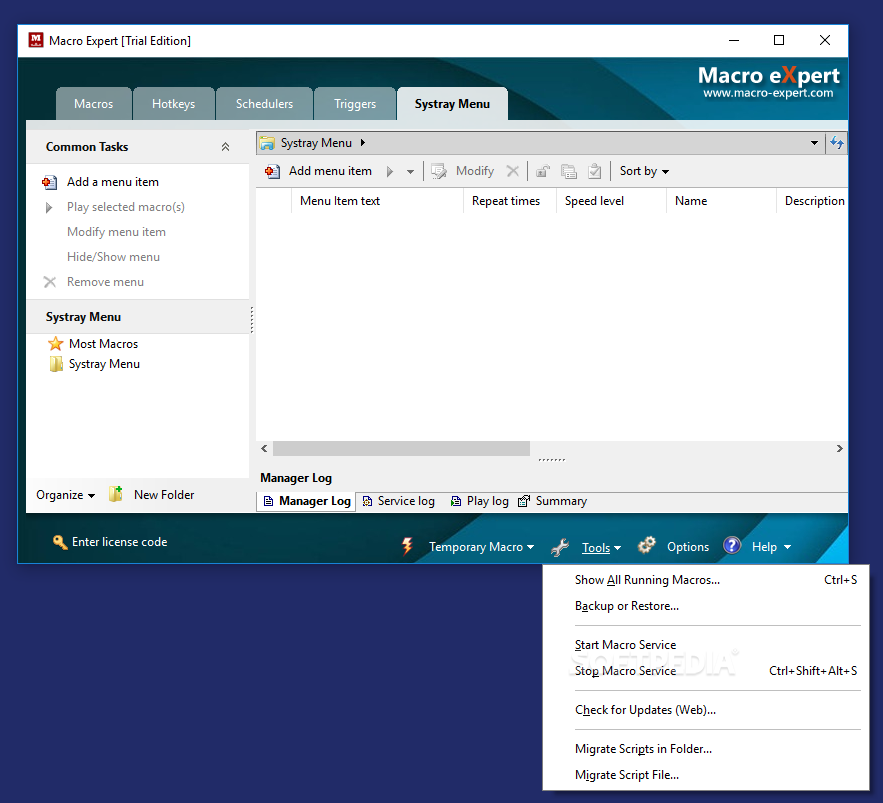Open the Service log tab
Screen dimensions: 883x803
[399, 501]
